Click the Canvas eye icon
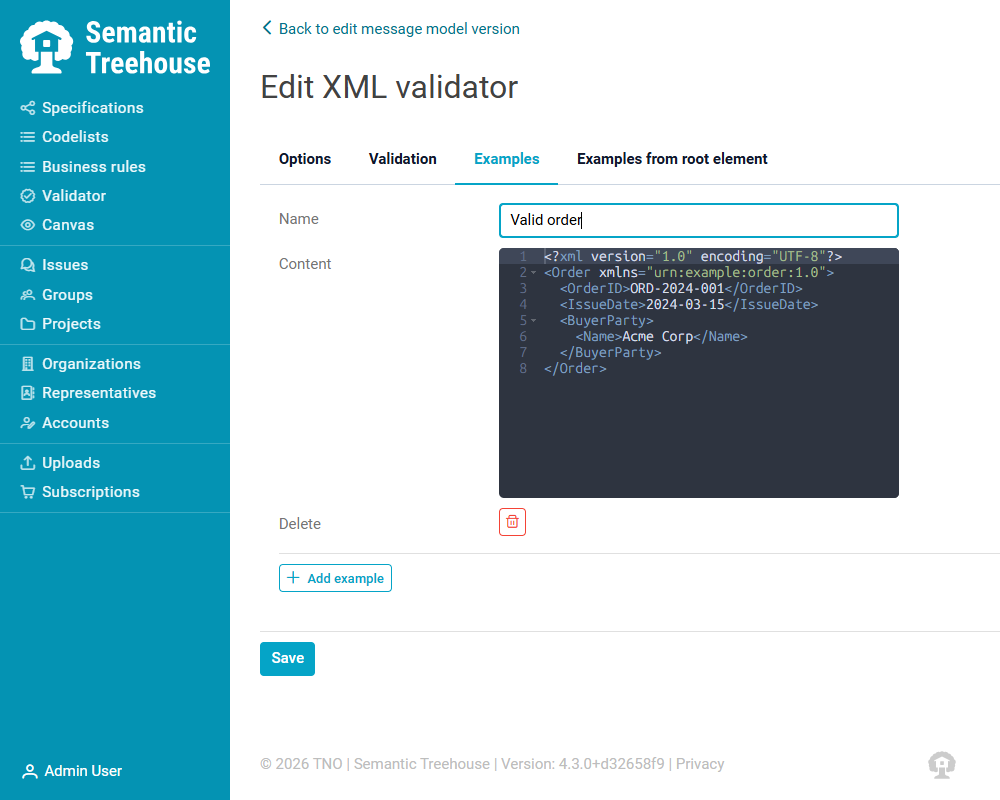 (x=27, y=225)
